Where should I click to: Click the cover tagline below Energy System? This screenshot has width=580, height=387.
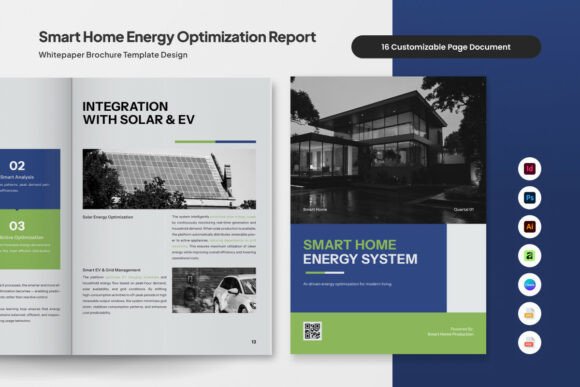coord(347,284)
